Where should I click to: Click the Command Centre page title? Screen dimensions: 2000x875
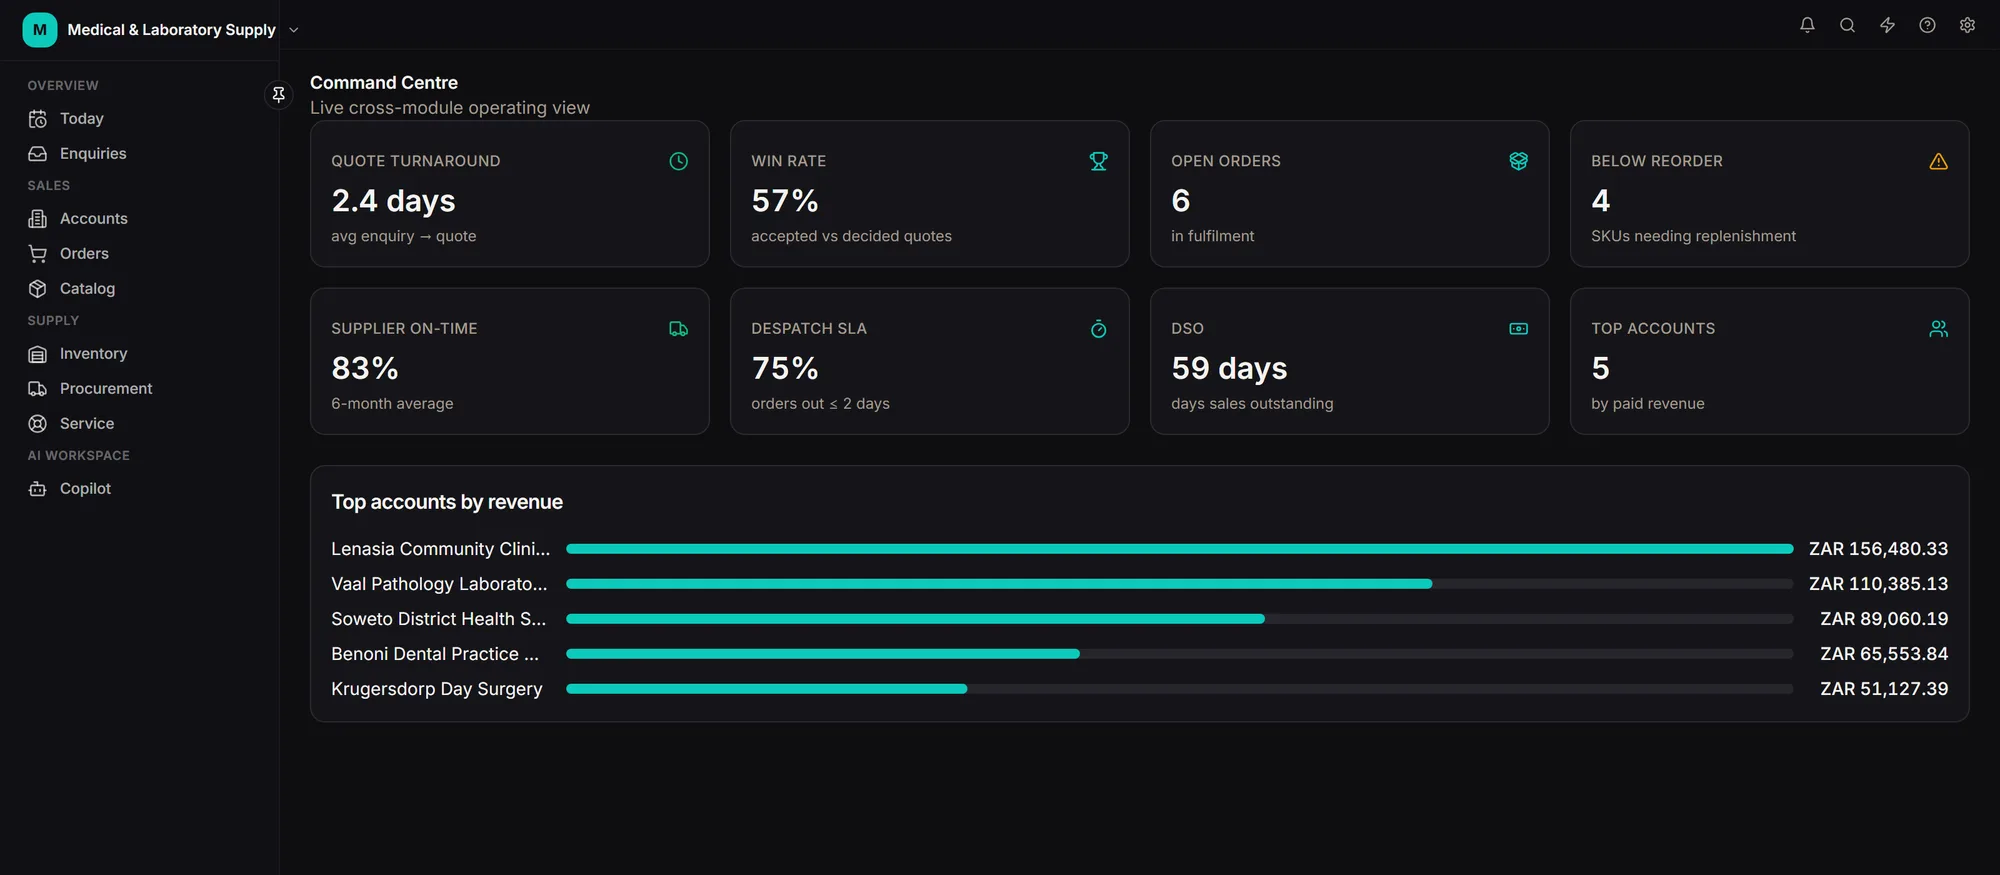tap(384, 83)
